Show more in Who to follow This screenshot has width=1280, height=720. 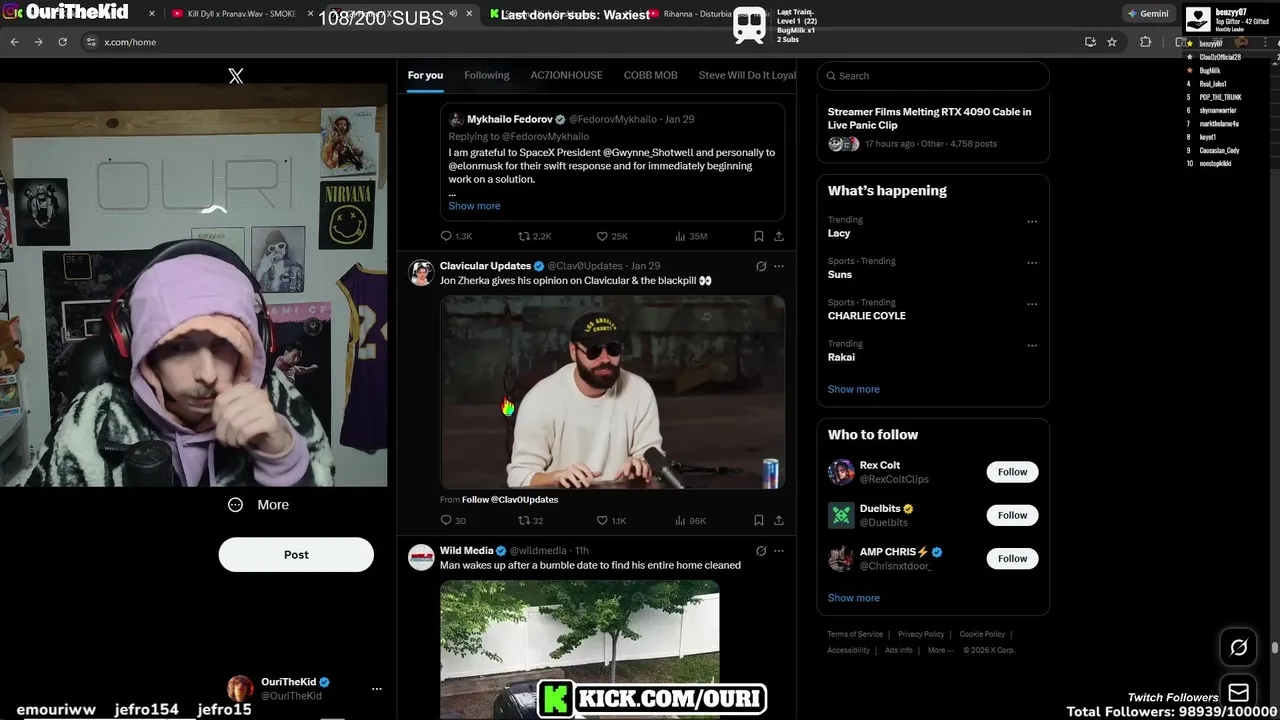(854, 598)
